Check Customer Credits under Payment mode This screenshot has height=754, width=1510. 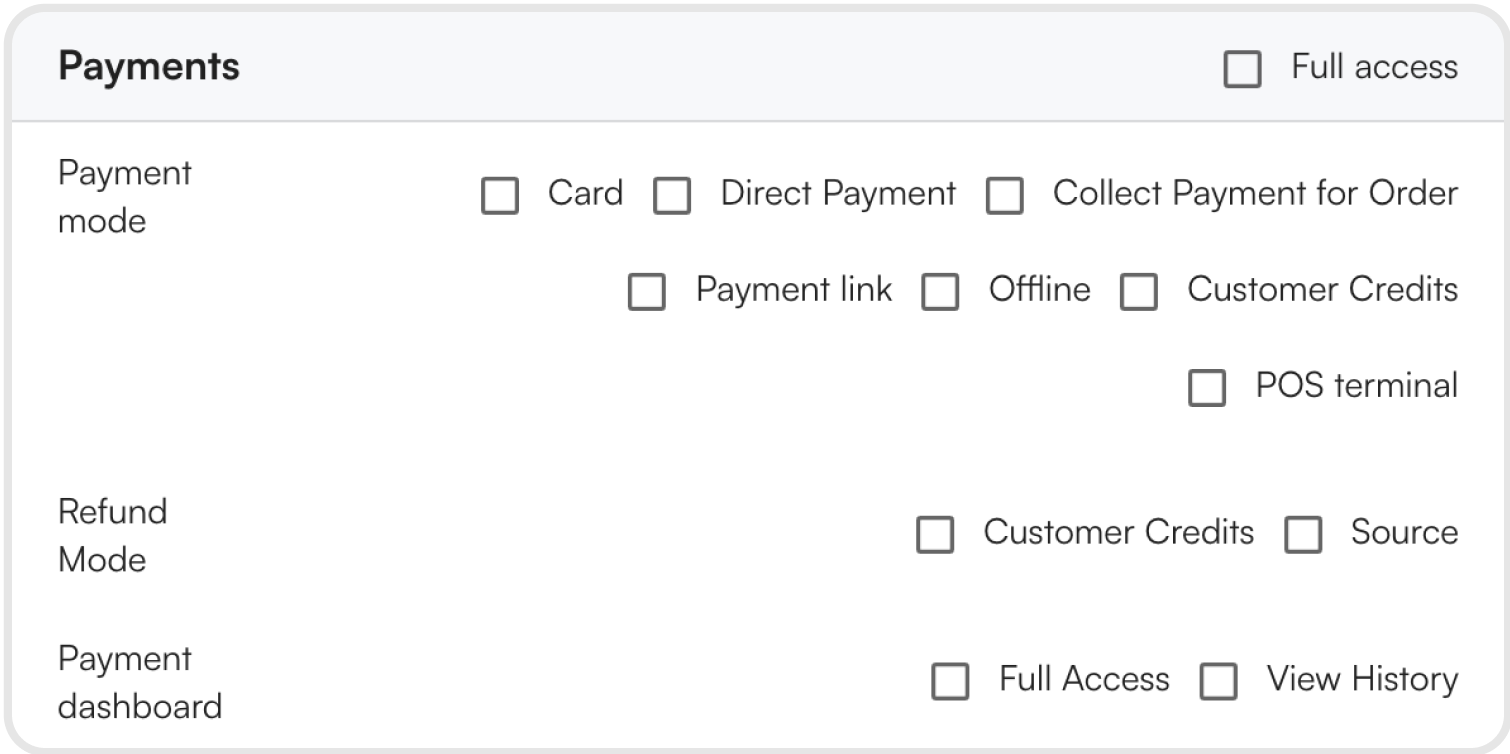[x=1139, y=292]
